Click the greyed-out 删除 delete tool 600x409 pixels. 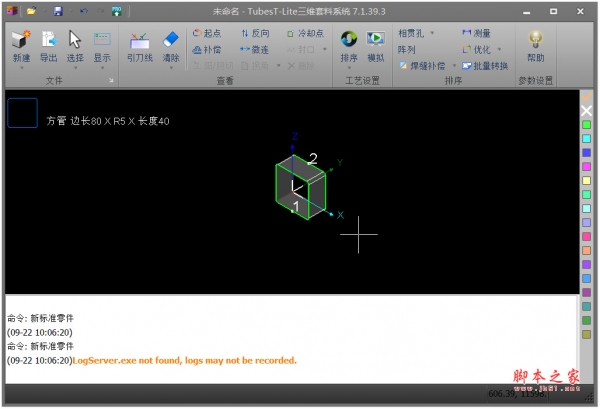pyautogui.click(x=302, y=66)
